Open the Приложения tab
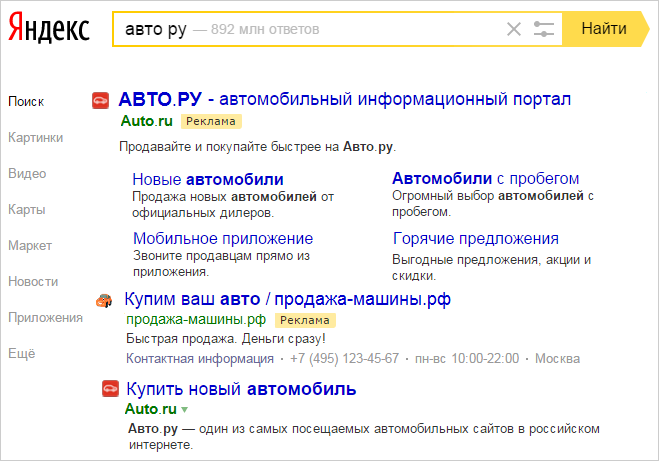 45,318
